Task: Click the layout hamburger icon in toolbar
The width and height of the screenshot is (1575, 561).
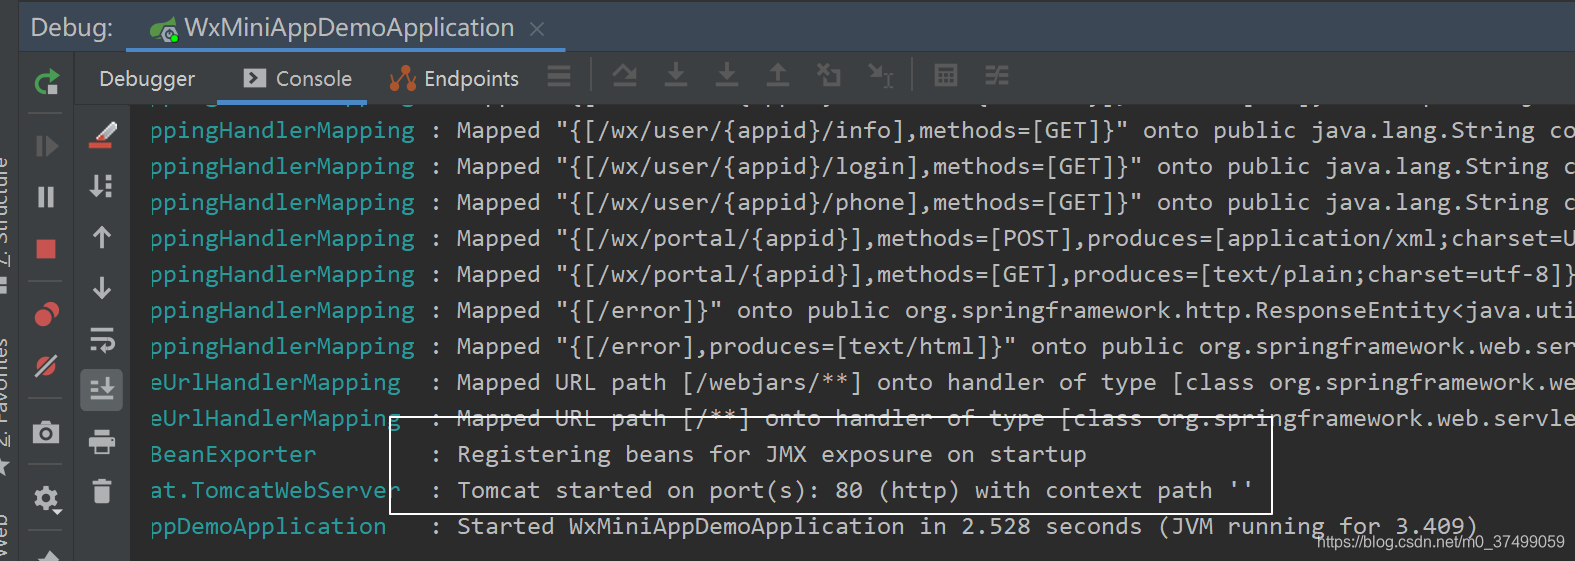Action: click(x=559, y=76)
